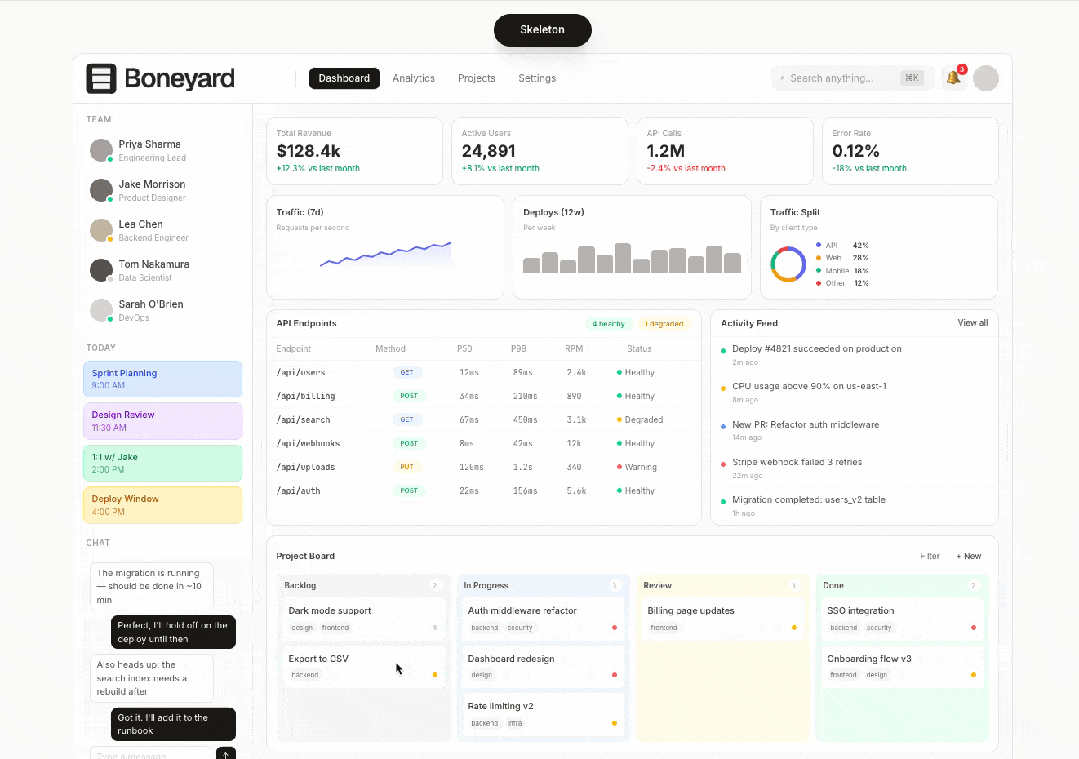Click View all in Activity Feed
Image resolution: width=1079 pixels, height=759 pixels.
click(972, 323)
